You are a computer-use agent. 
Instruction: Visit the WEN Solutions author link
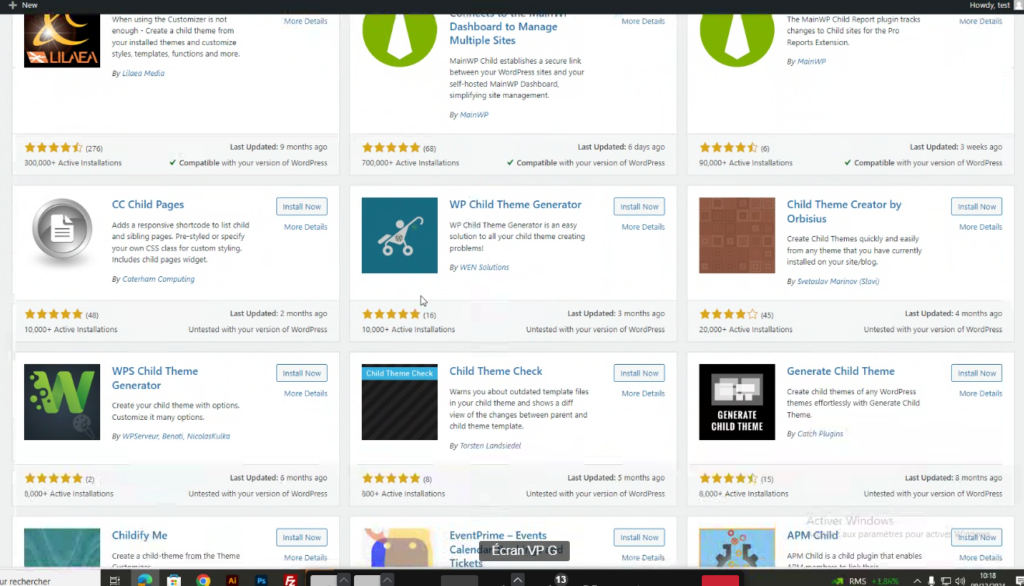[x=484, y=267]
